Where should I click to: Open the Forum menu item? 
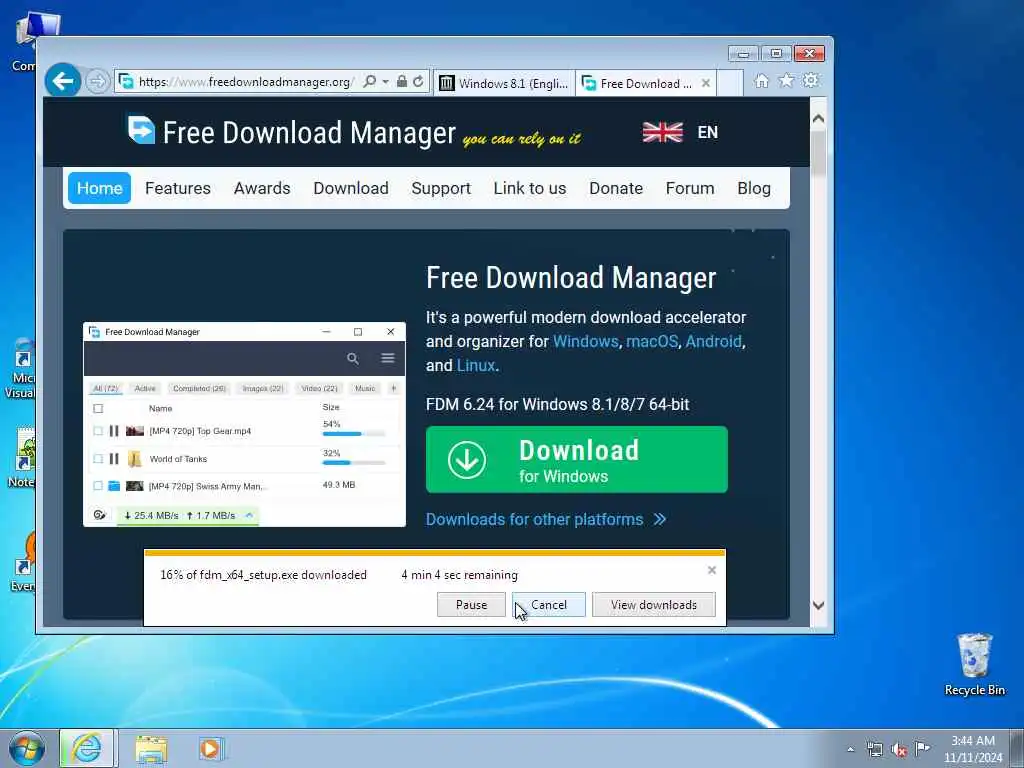[690, 188]
